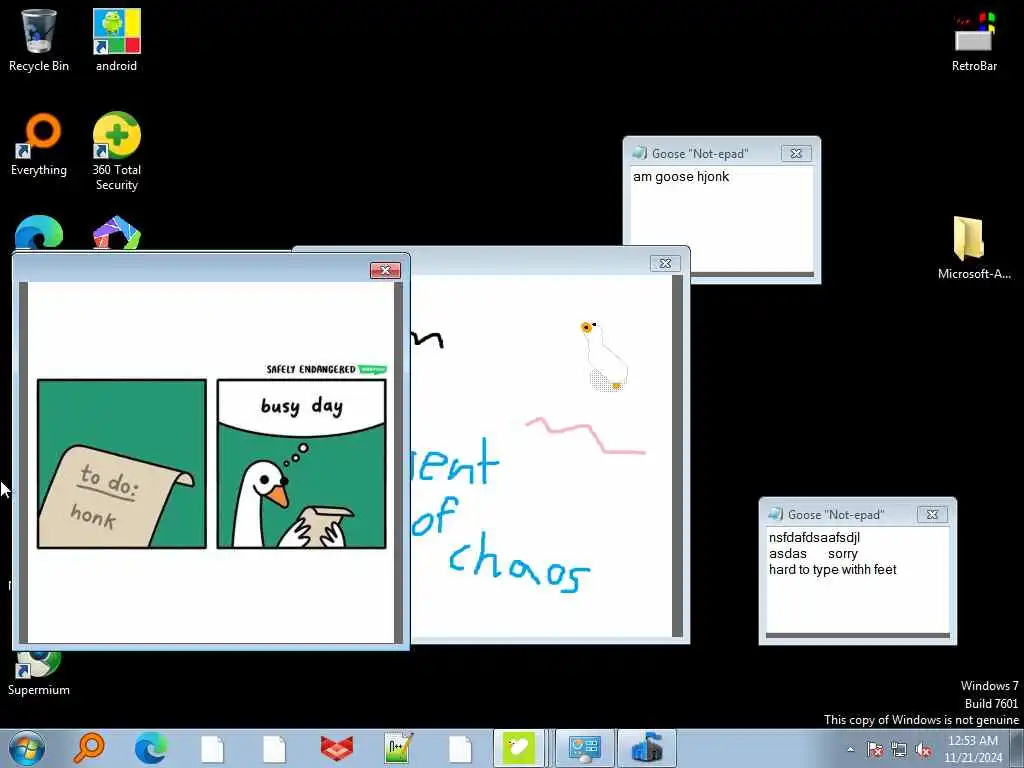Select the android desktop shortcut
Image resolution: width=1024 pixels, height=768 pixels.
coord(116,40)
